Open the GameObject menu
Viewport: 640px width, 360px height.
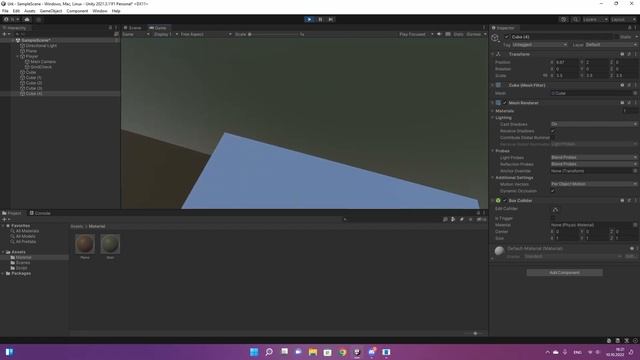pos(51,11)
